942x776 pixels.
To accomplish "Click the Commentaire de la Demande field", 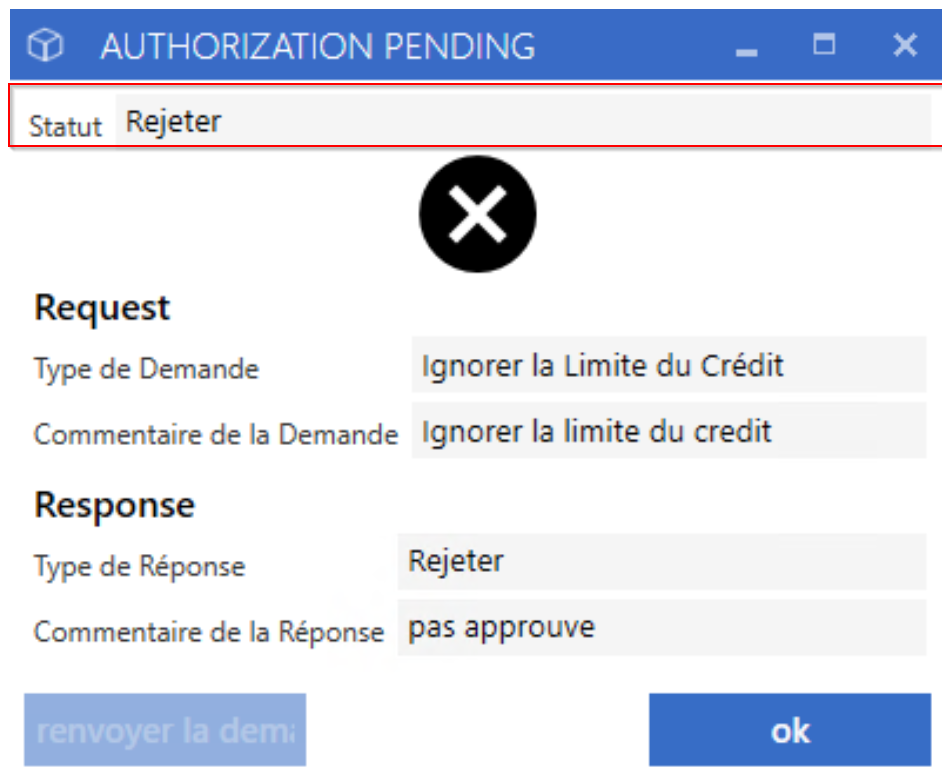I will tap(669, 430).
